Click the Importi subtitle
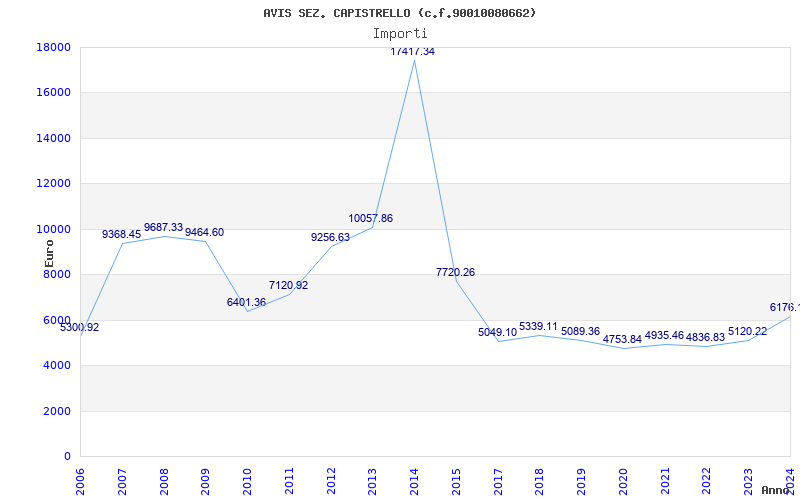Viewport: 800px width, 500px height. tap(400, 34)
